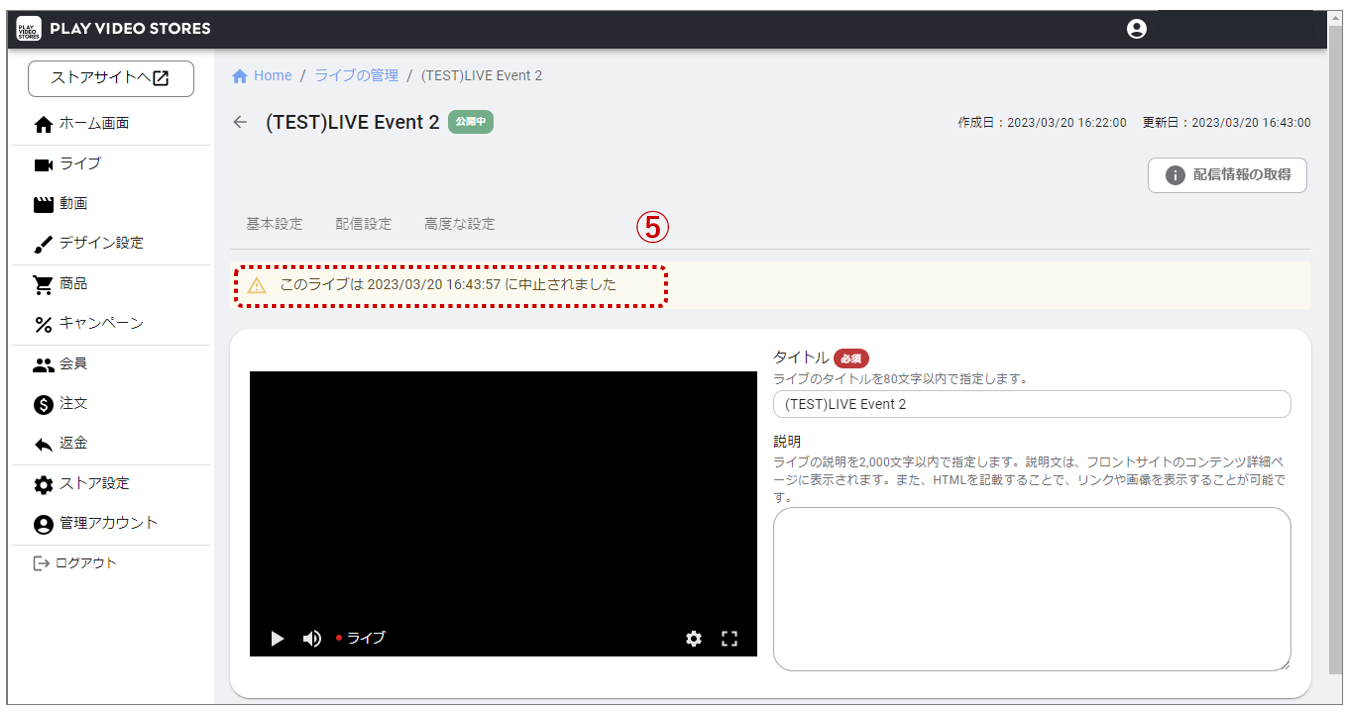The image size is (1353, 715).
Task: Click inside the タイトル input field
Action: click(x=1030, y=404)
